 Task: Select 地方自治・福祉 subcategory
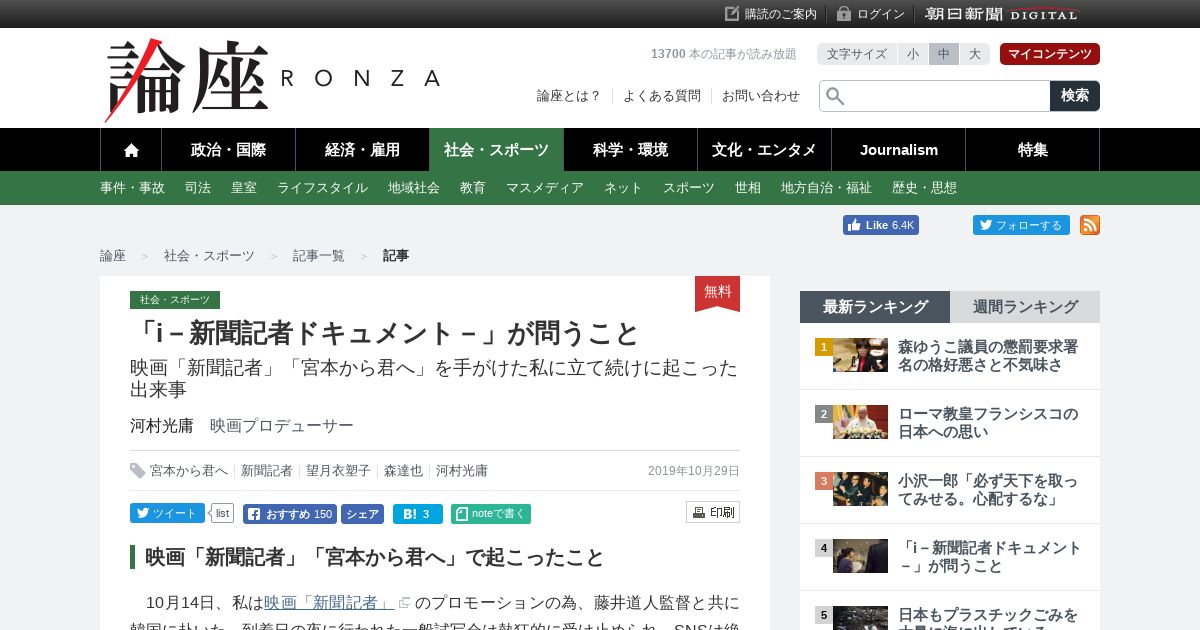click(826, 188)
